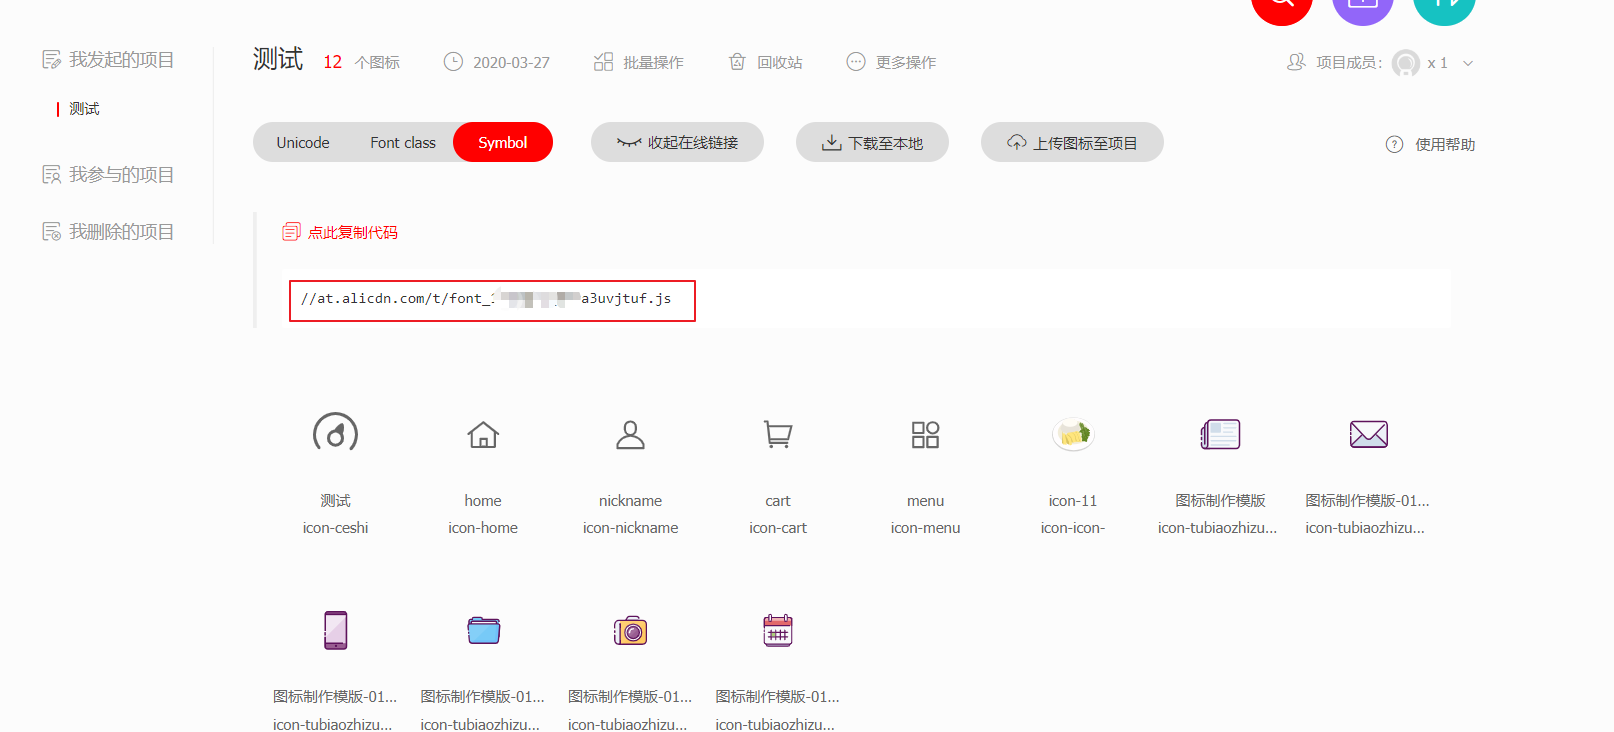
Task: Open 更多操作 more actions menu
Action: click(x=891, y=62)
